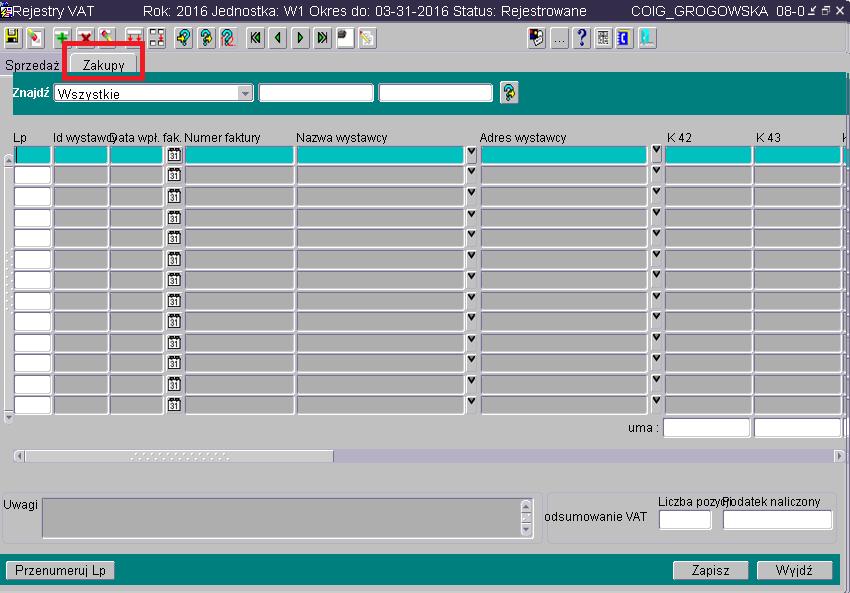Image resolution: width=850 pixels, height=593 pixels.
Task: Click the Numer faktury cell in highlighted row
Action: point(239,155)
